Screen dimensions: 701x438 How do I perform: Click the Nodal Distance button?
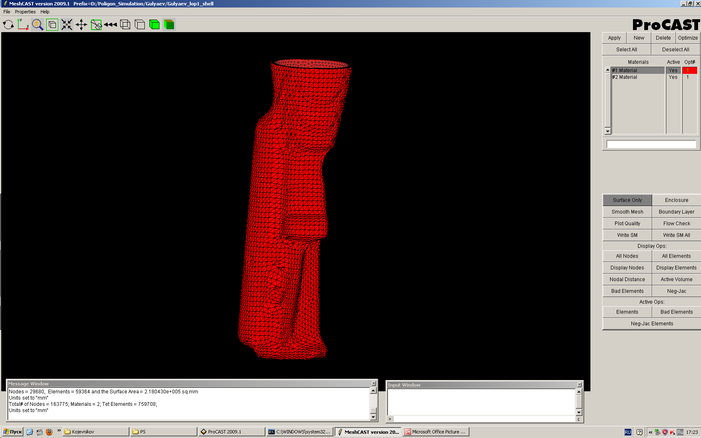click(627, 279)
